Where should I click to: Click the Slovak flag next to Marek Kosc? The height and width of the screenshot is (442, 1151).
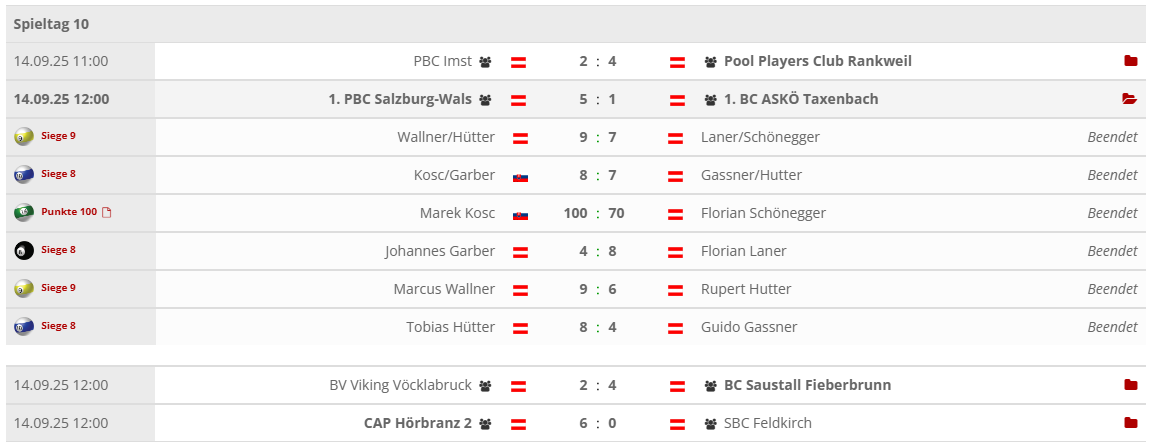520,214
